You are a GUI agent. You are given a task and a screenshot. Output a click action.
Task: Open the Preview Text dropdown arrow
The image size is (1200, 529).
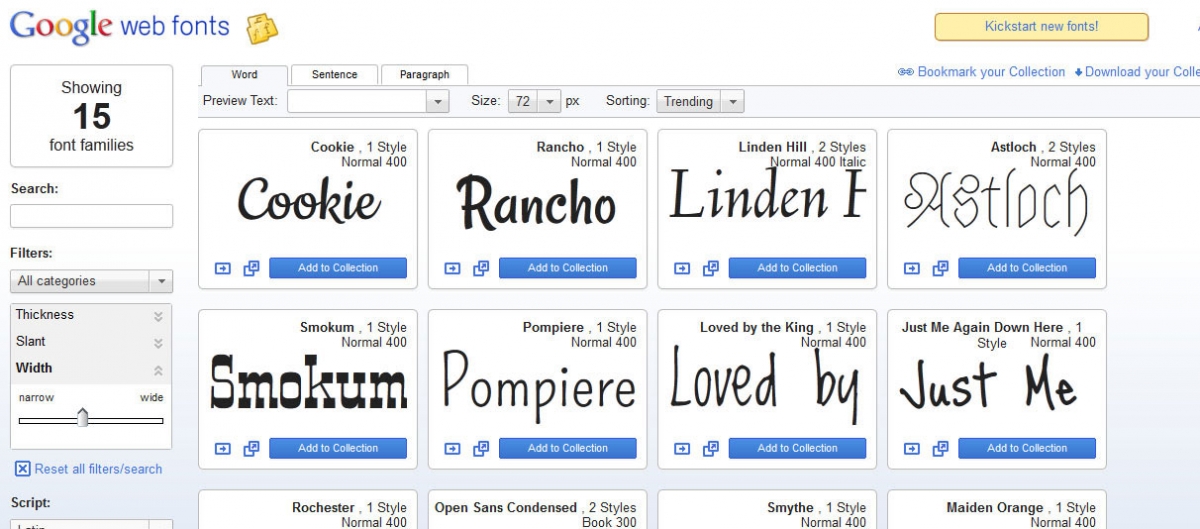pos(437,101)
